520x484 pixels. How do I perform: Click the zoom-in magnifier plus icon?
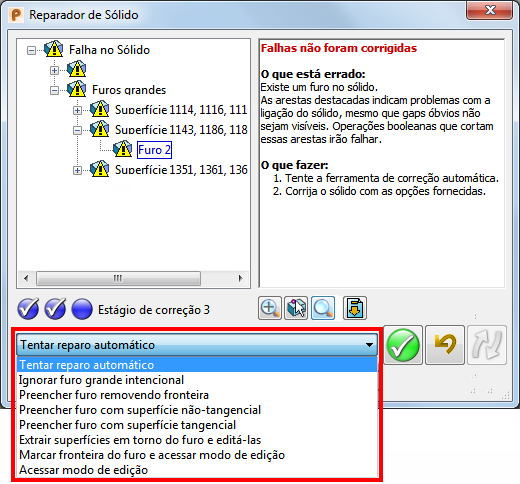tap(270, 308)
